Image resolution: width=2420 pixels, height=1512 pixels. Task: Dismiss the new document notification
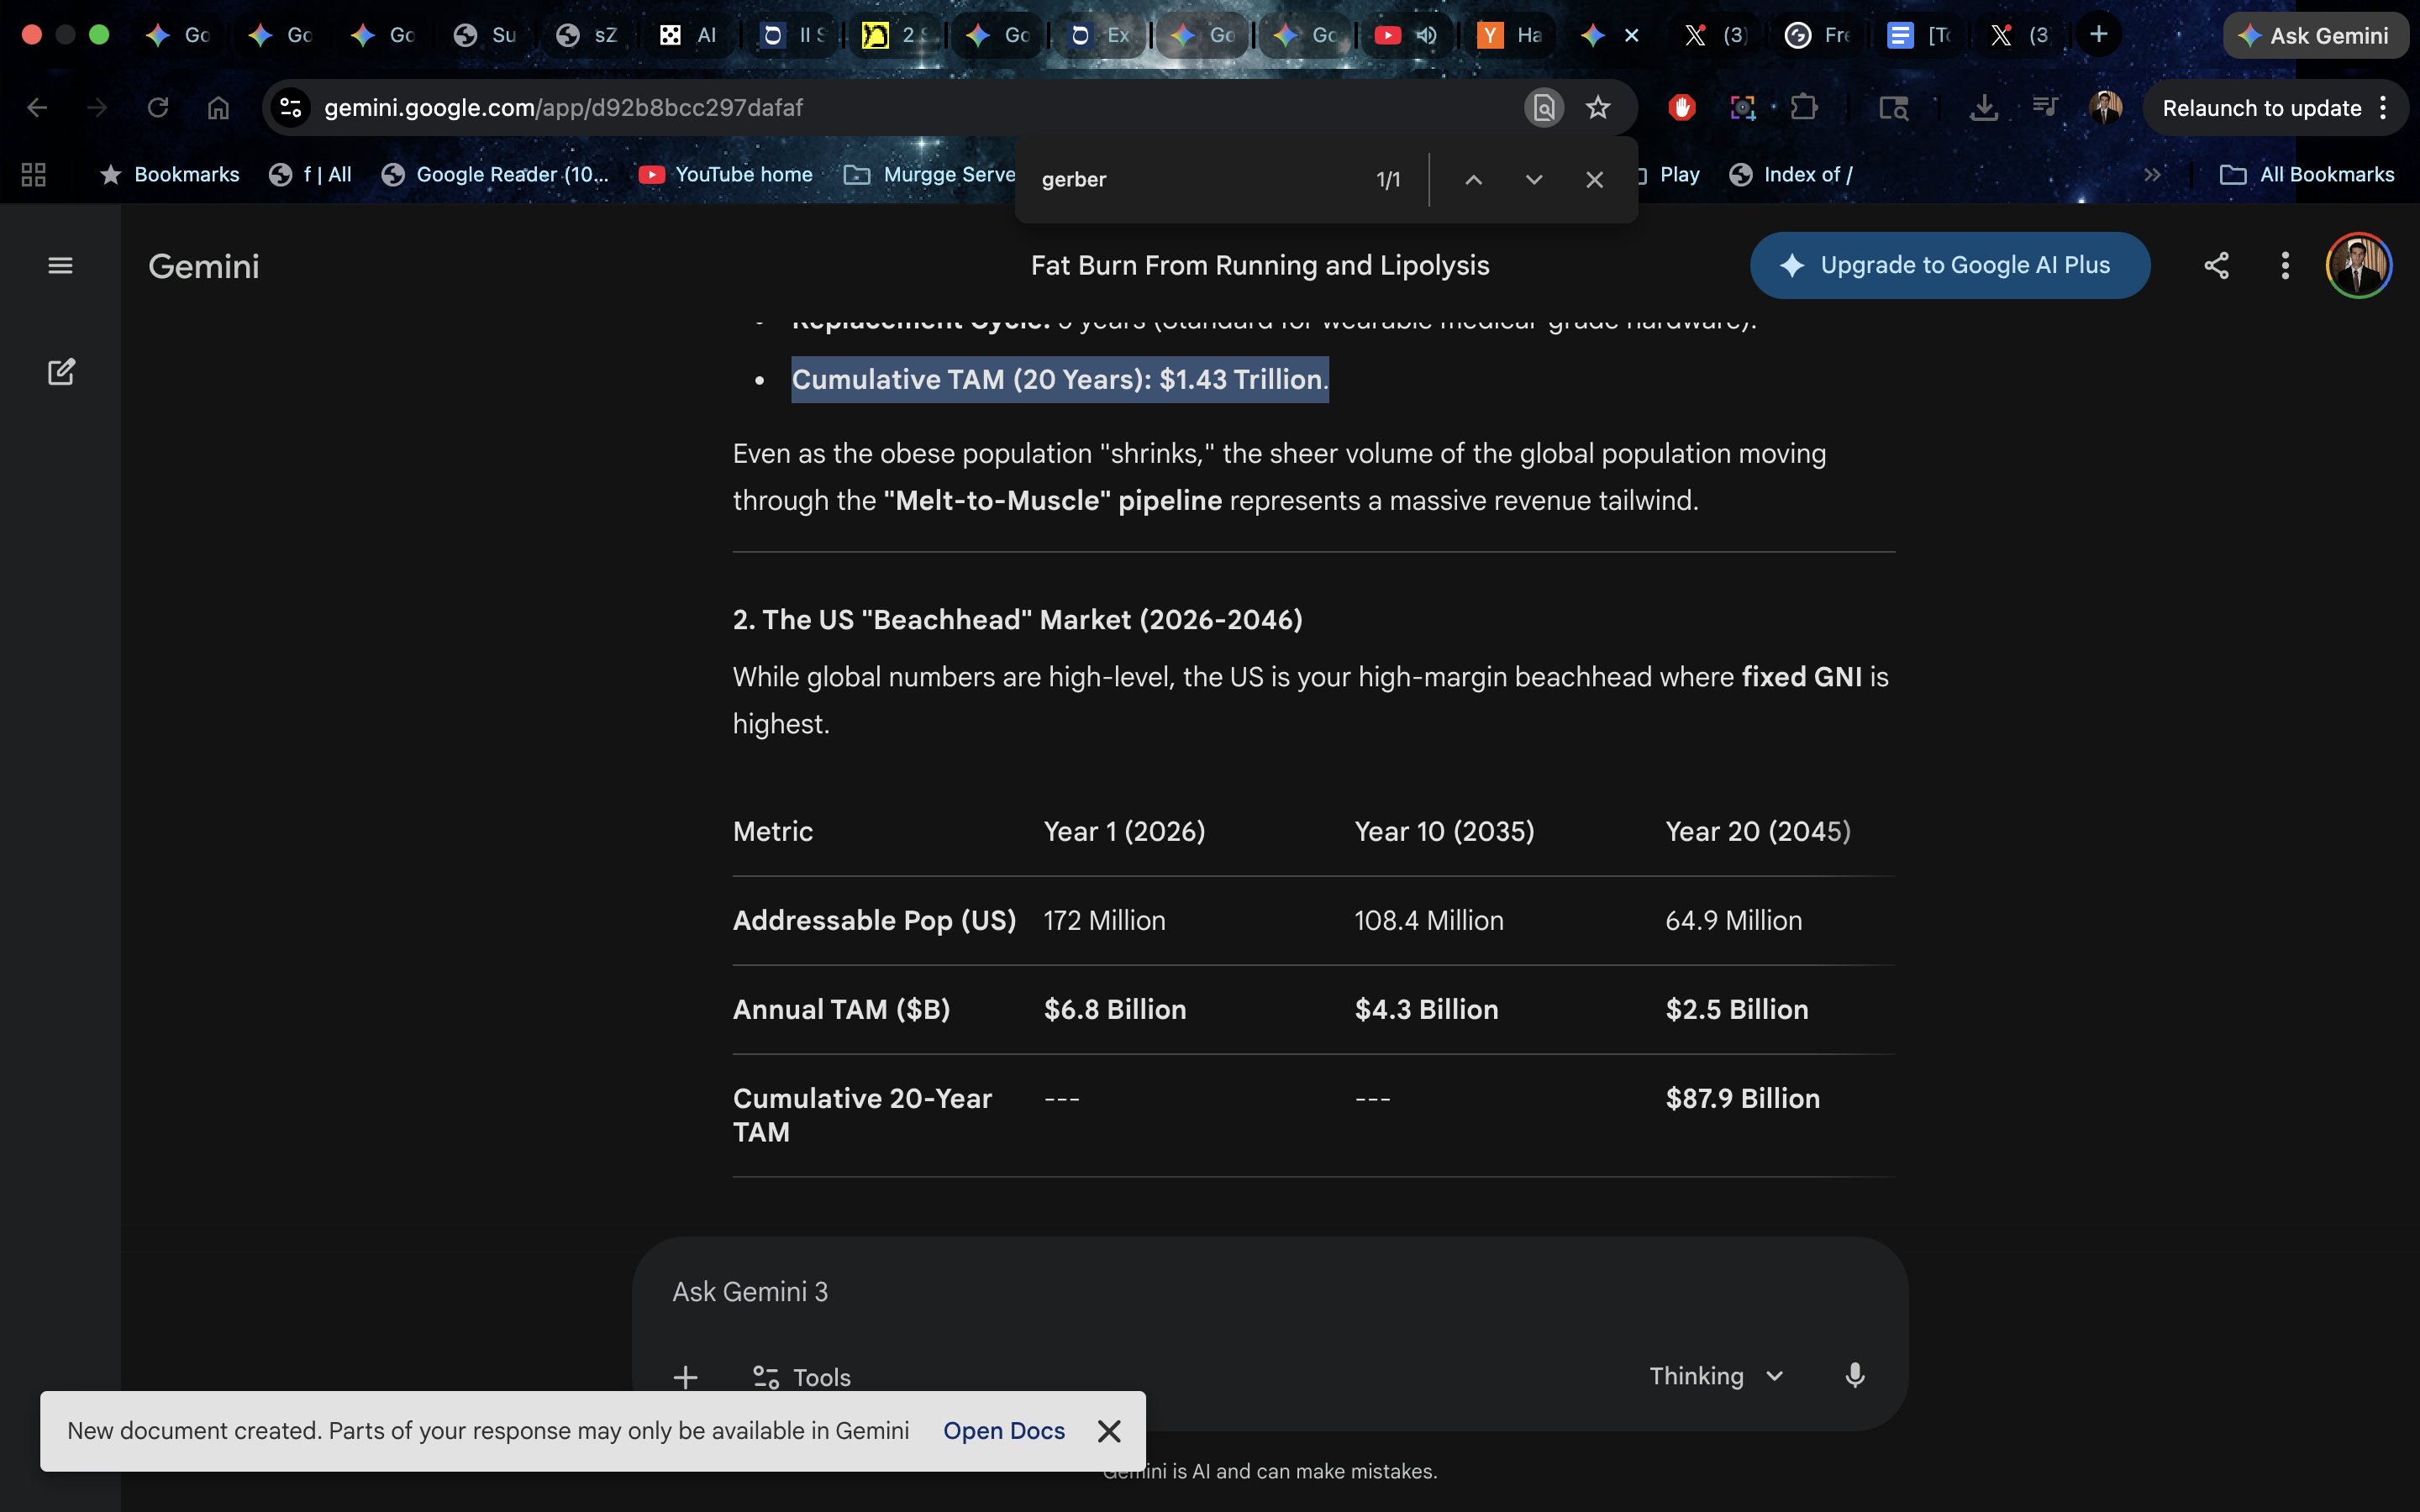[x=1109, y=1431]
